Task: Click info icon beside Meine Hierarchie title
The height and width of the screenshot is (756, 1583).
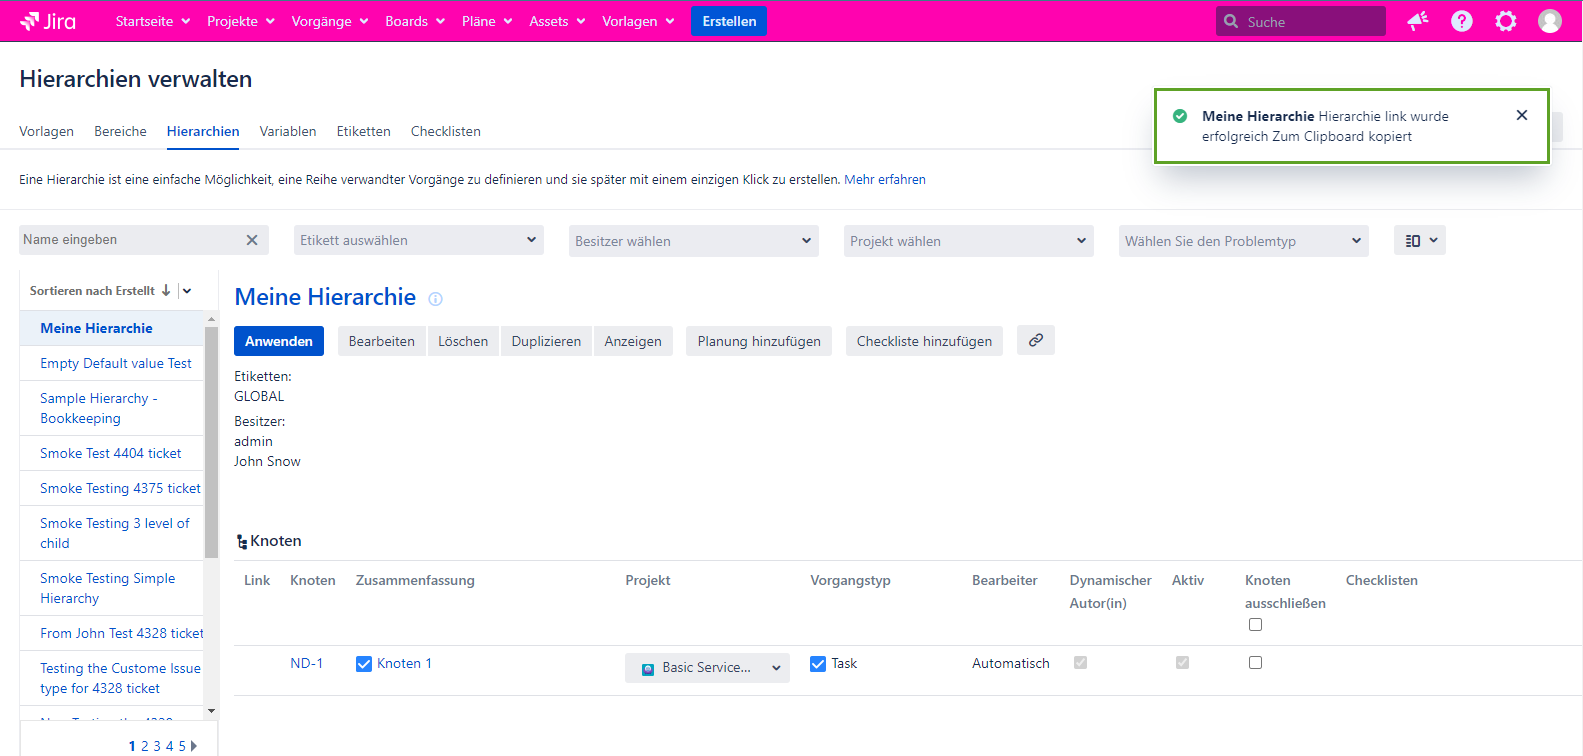Action: [x=435, y=299]
